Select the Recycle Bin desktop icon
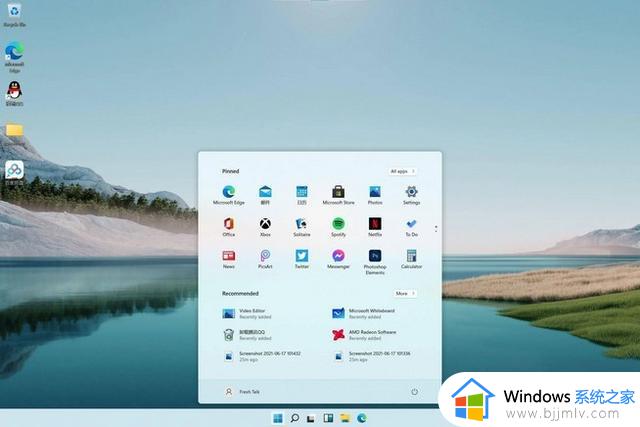This screenshot has width=640, height=427. point(15,15)
